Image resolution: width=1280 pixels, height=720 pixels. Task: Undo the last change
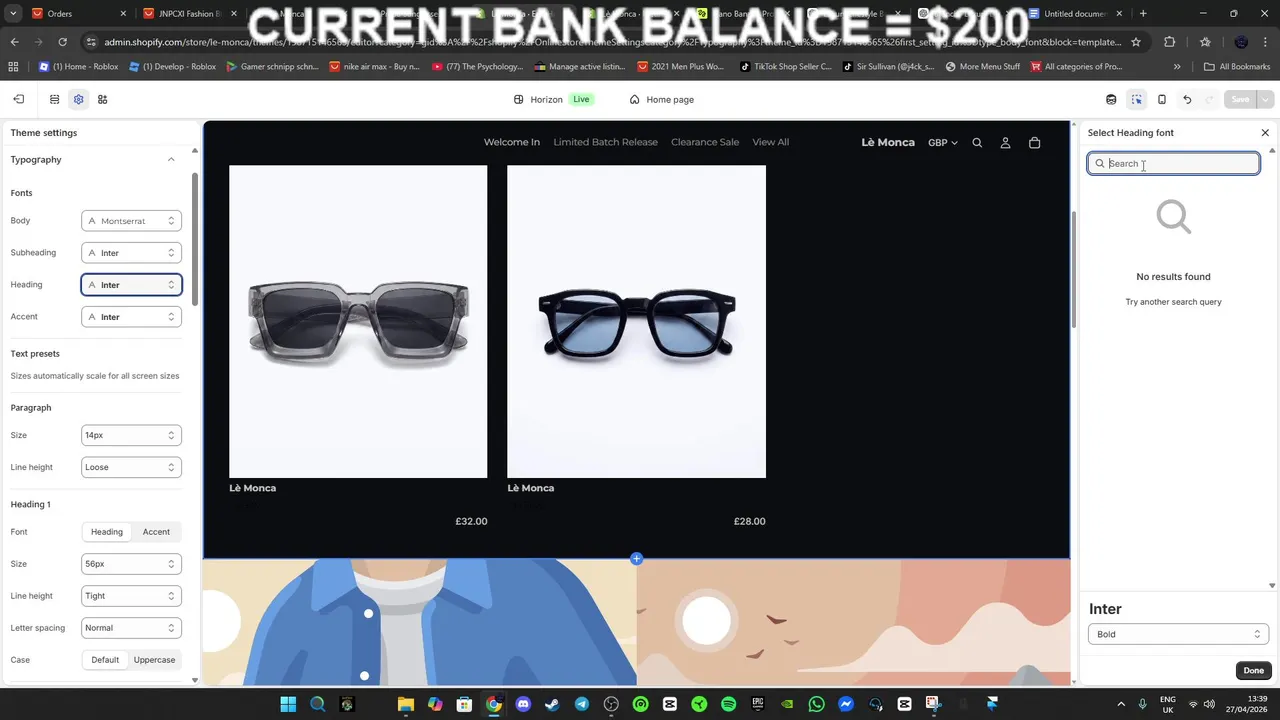click(x=1187, y=99)
